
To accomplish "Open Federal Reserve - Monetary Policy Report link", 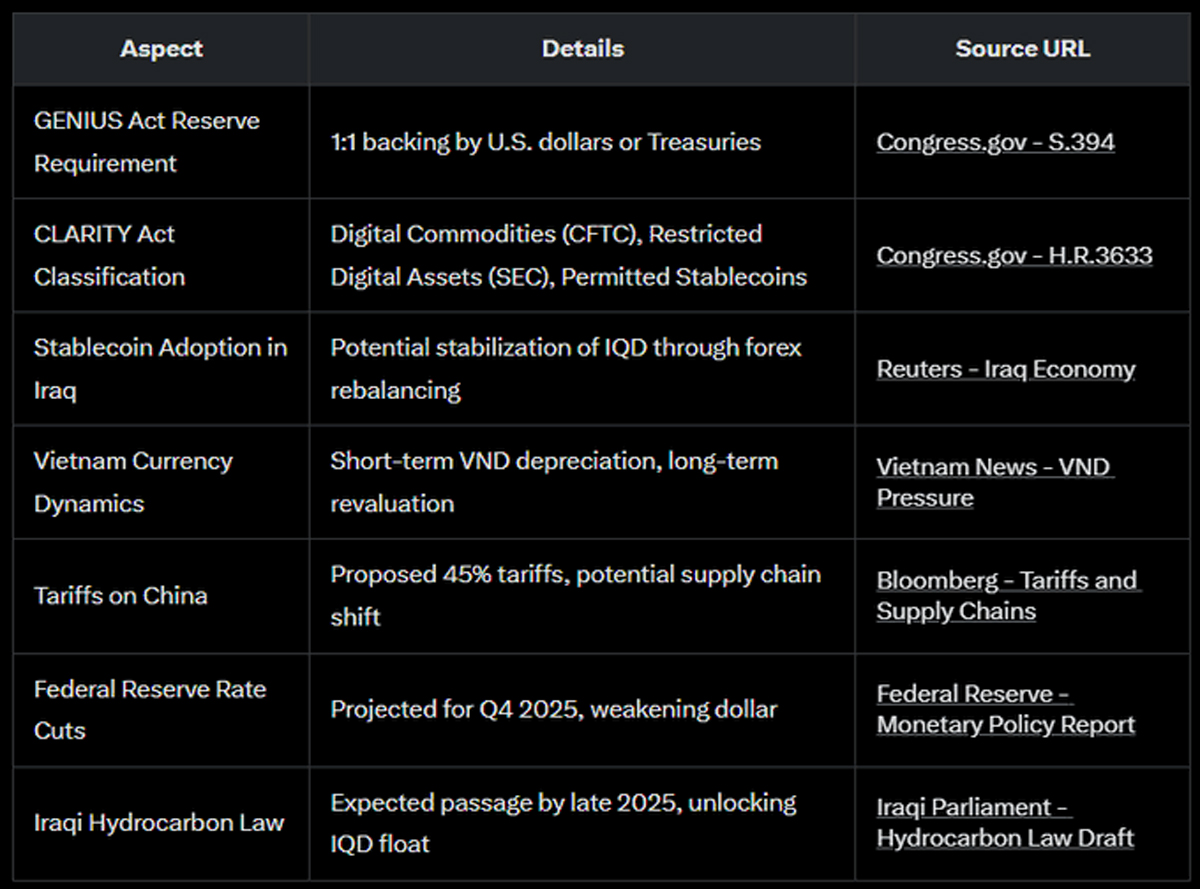I will point(1005,709).
